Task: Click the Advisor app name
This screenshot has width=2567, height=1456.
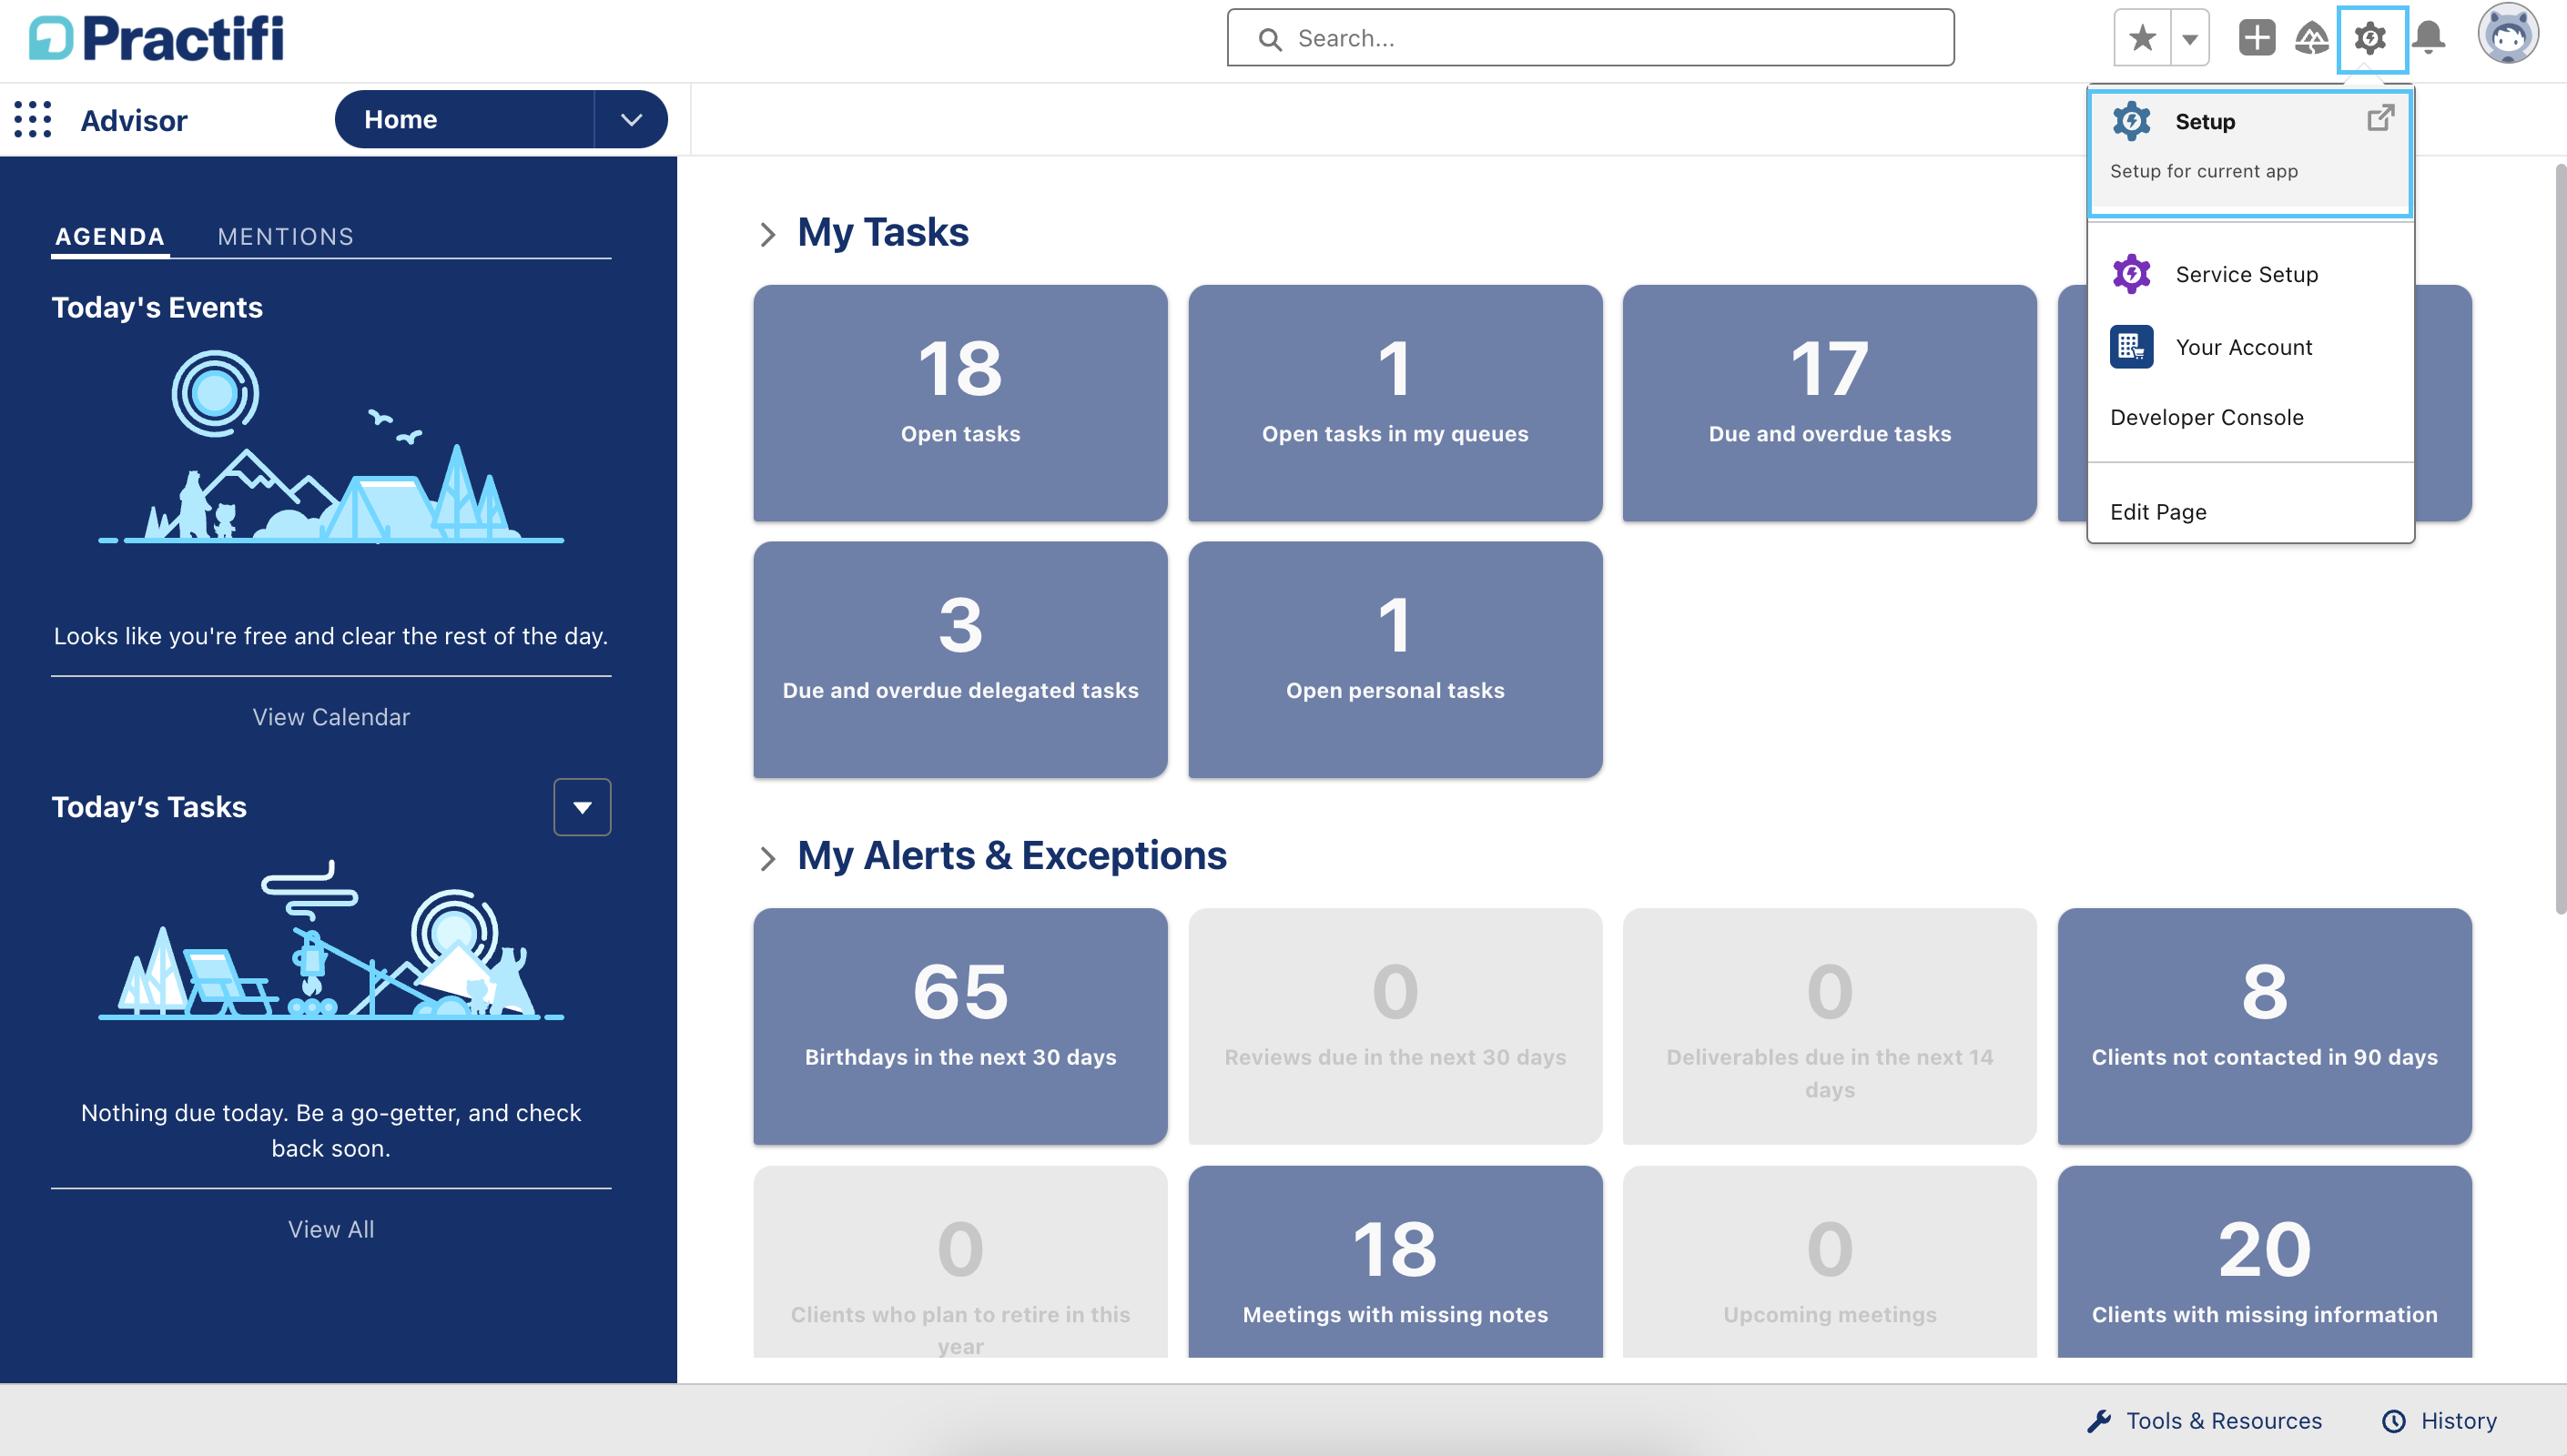Action: click(x=134, y=120)
